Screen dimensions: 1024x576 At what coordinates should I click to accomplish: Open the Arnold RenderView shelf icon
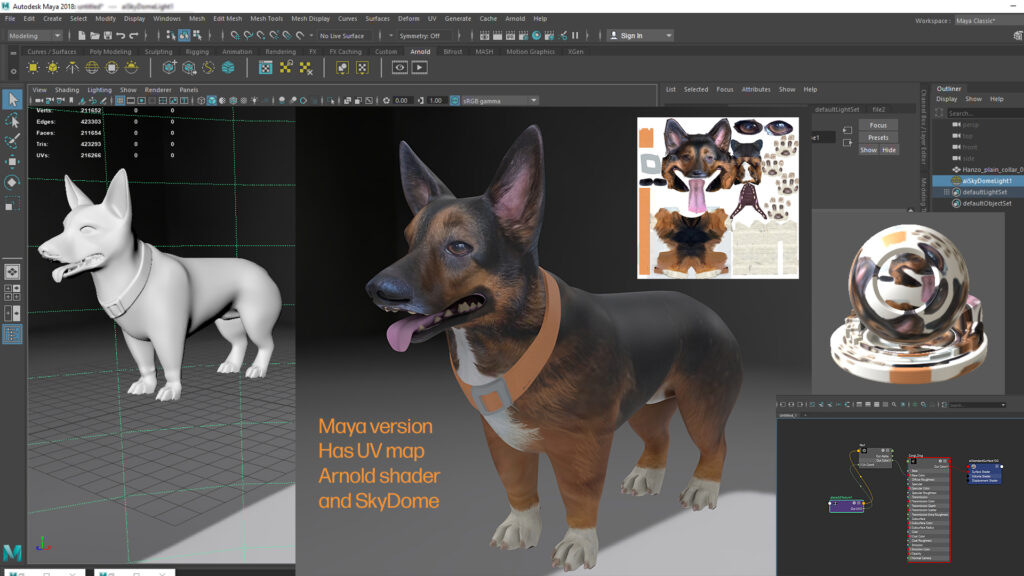[400, 68]
